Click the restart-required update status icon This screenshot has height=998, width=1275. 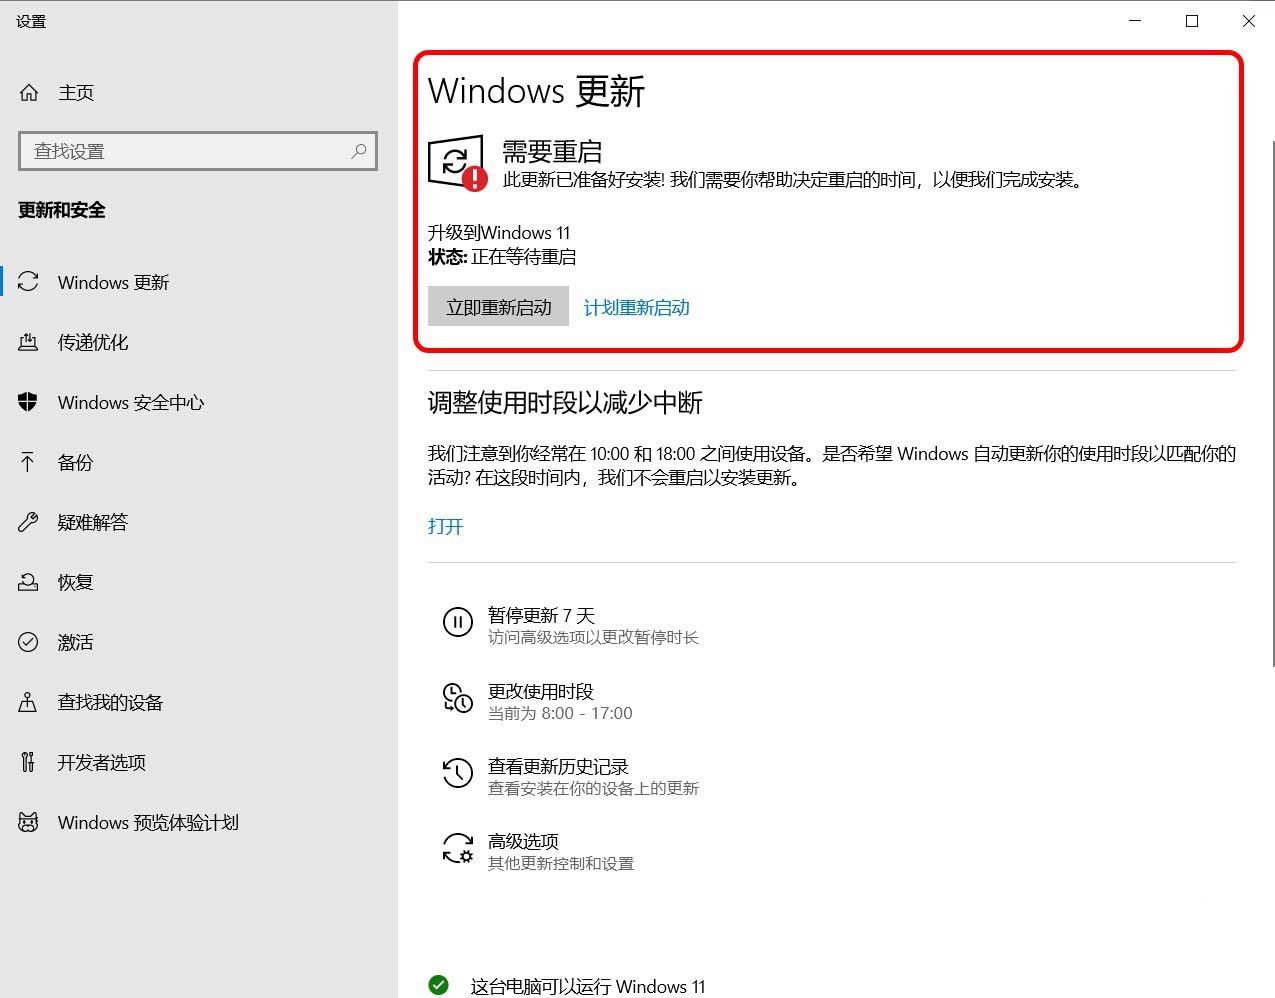[x=458, y=163]
